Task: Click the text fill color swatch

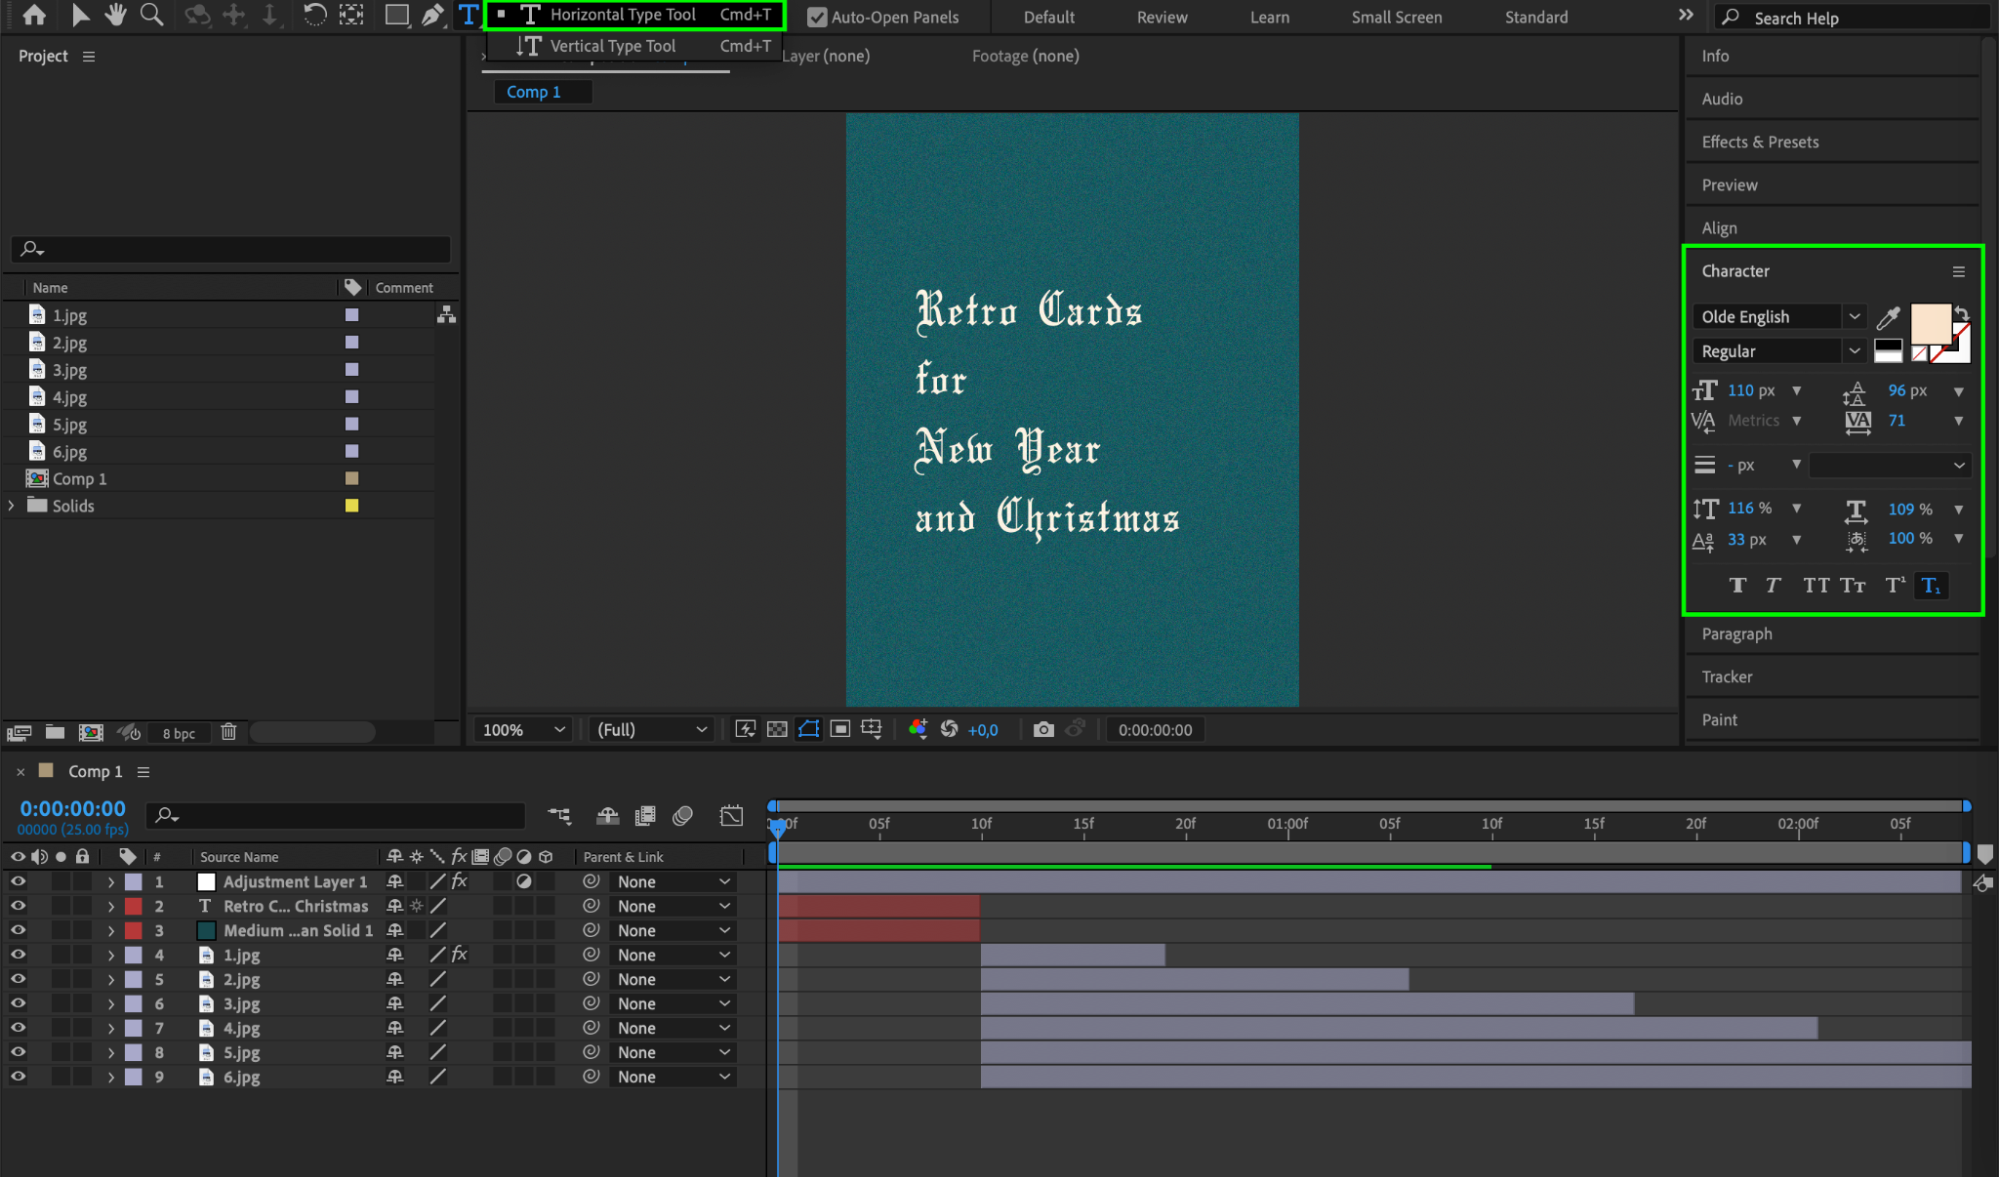Action: click(x=1929, y=324)
